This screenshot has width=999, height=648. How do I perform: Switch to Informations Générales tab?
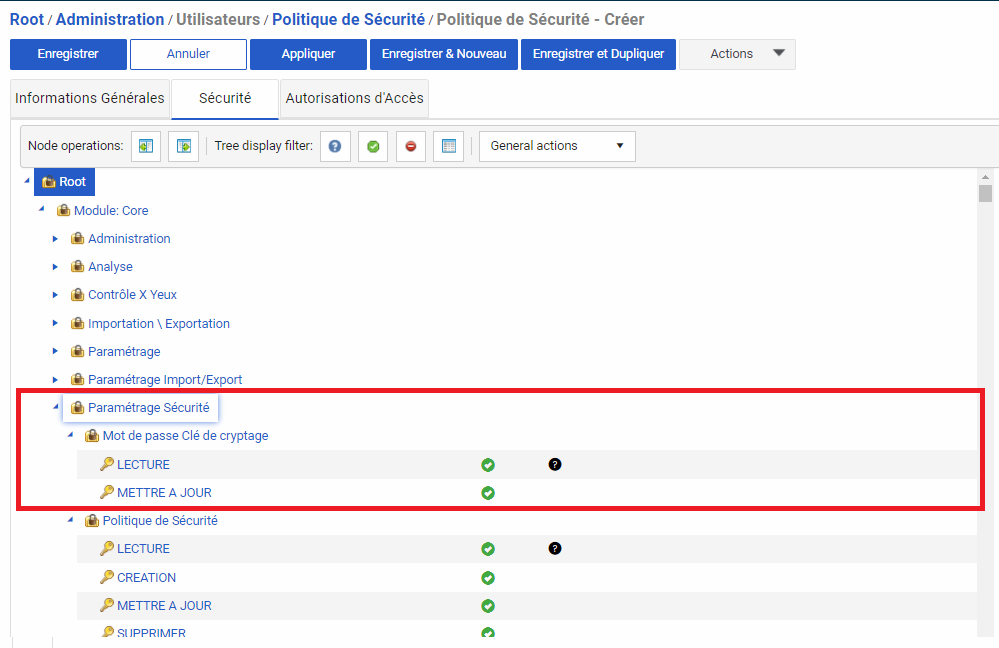(x=90, y=98)
